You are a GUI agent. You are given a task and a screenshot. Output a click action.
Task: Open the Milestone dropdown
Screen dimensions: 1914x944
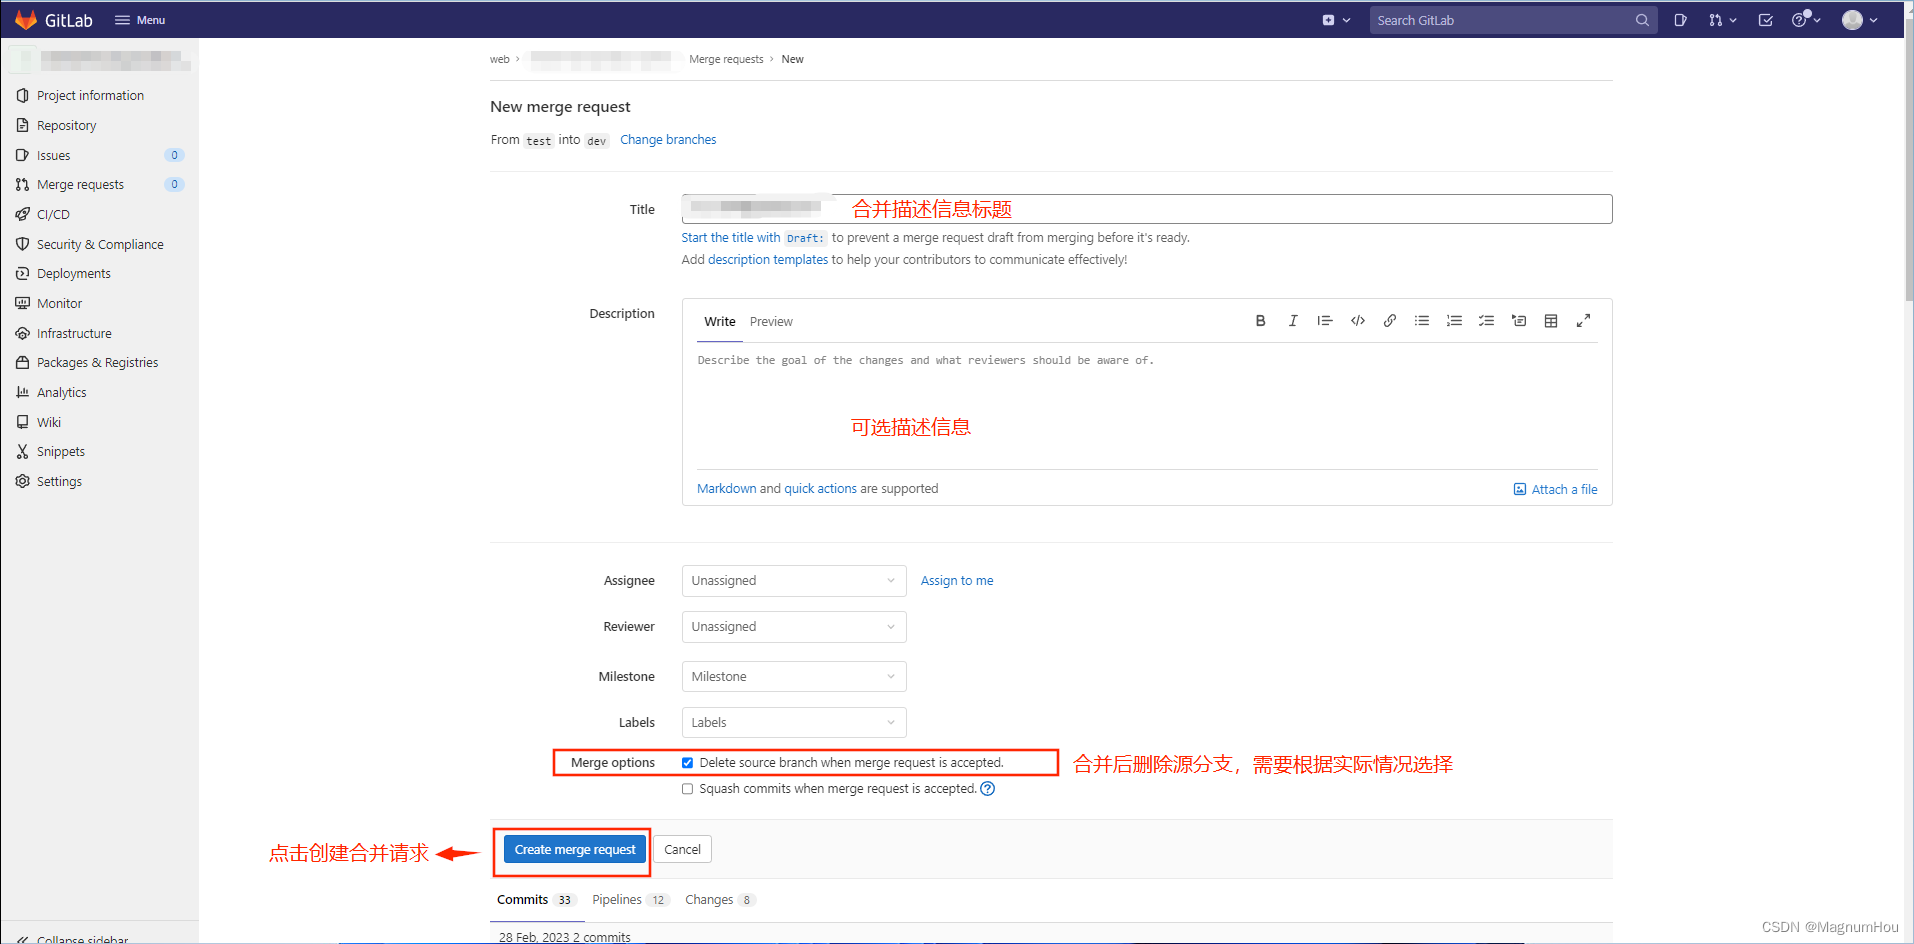pyautogui.click(x=794, y=677)
